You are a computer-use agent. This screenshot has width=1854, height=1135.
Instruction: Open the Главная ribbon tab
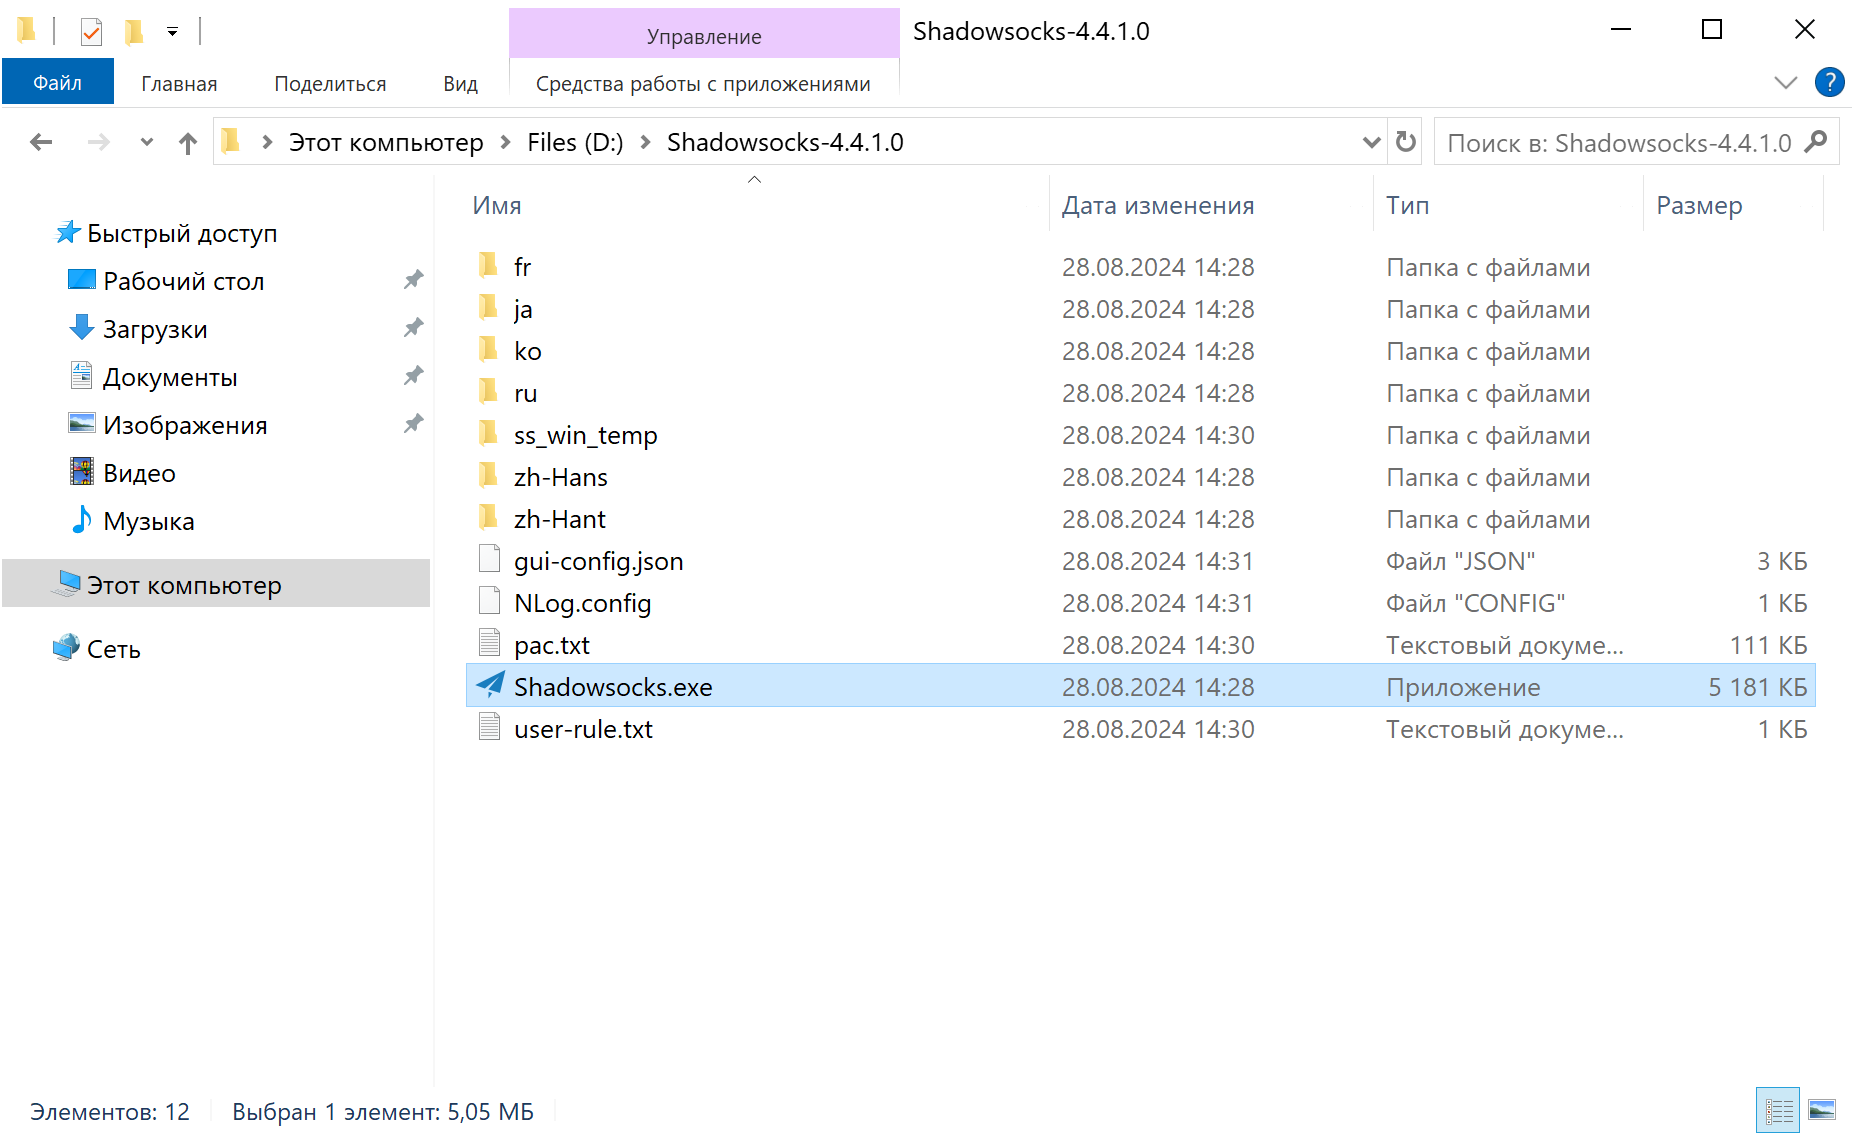tap(179, 83)
